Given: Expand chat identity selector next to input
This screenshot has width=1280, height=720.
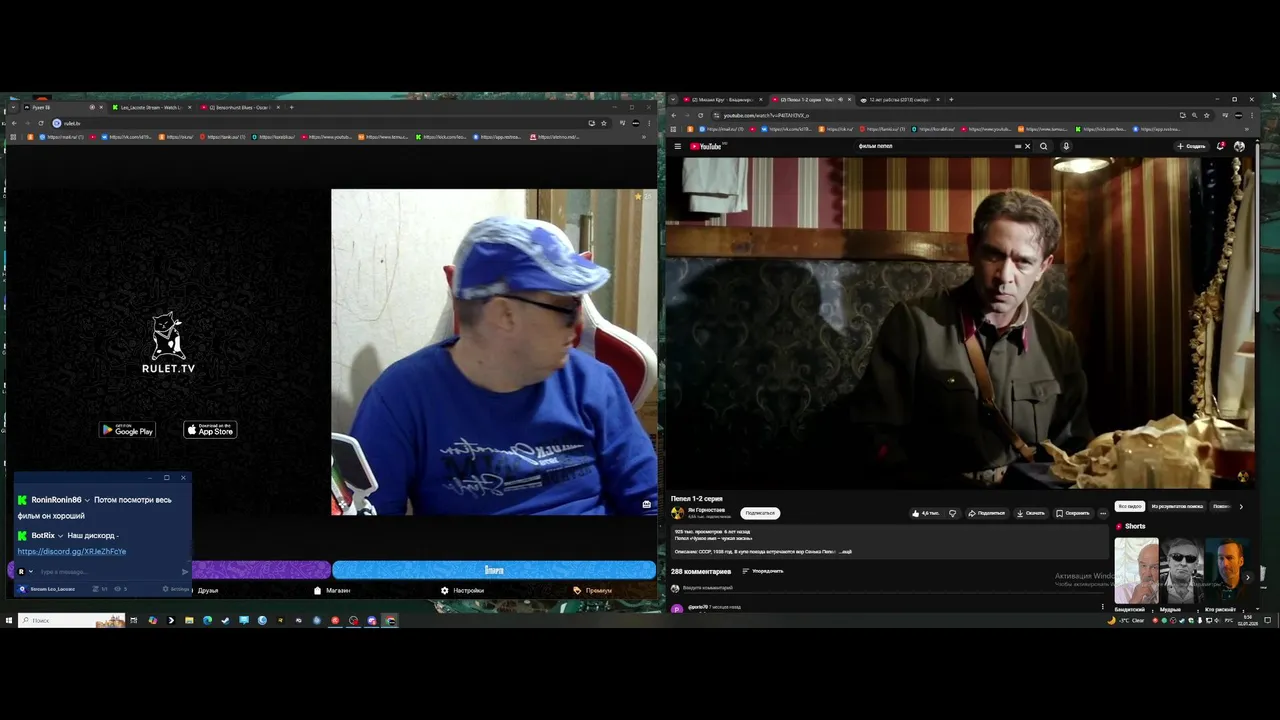Looking at the screenshot, I should pyautogui.click(x=30, y=572).
